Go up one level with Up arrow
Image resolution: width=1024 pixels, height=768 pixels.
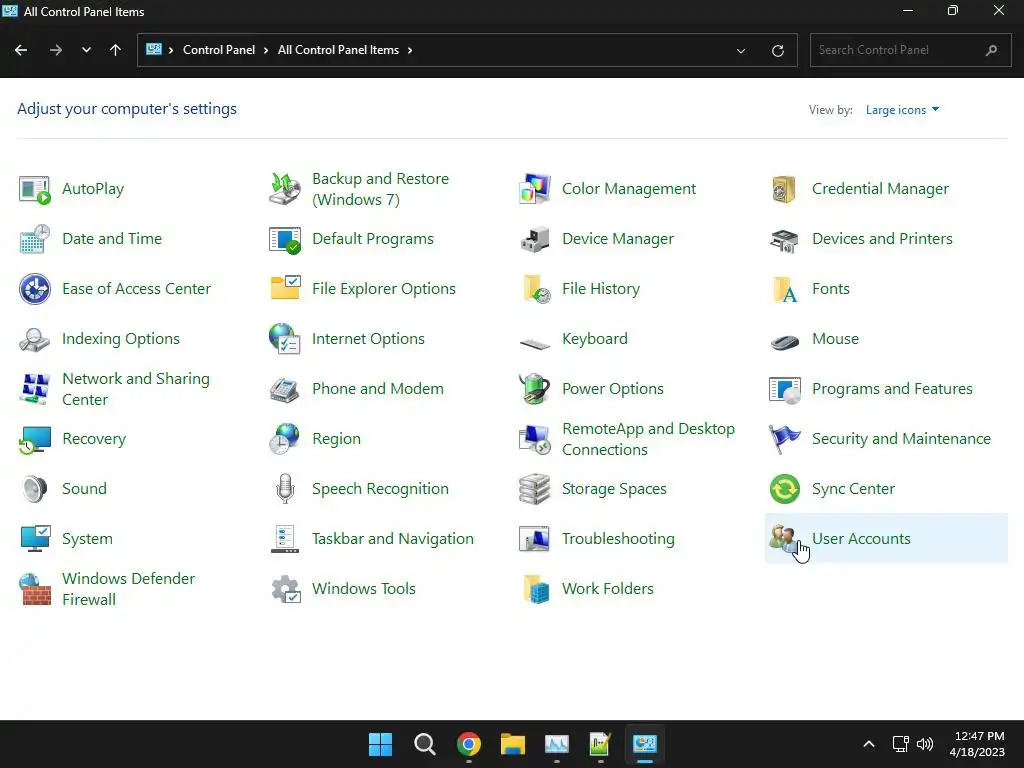[116, 50]
